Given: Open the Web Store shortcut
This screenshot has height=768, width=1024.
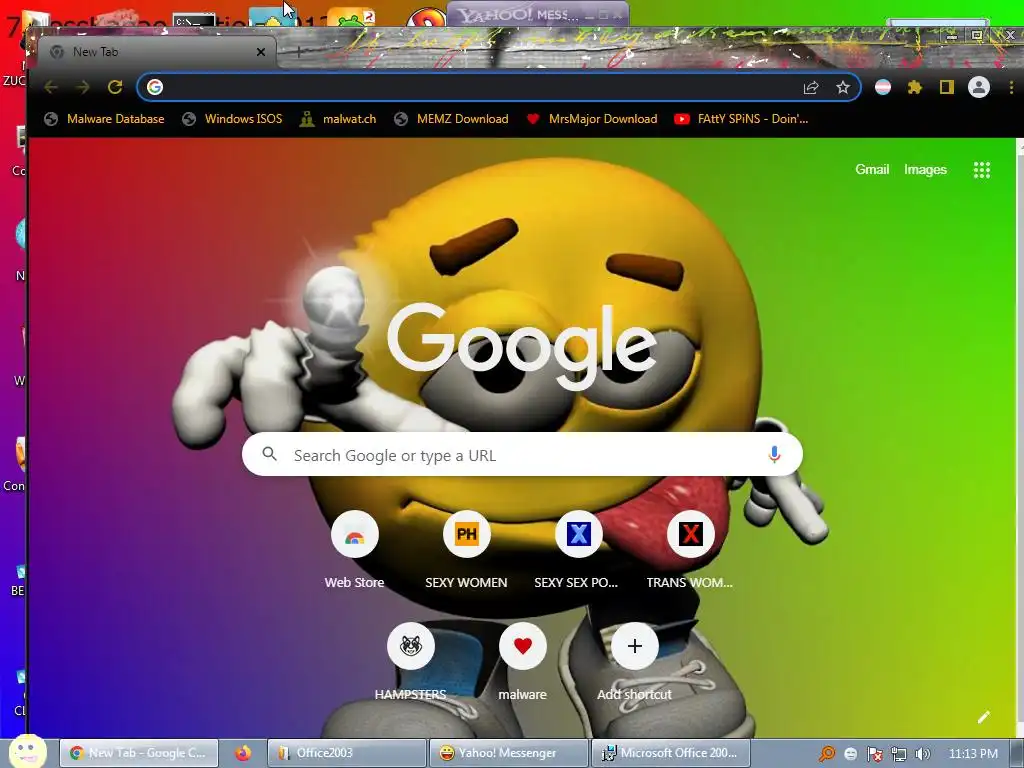Looking at the screenshot, I should [355, 551].
